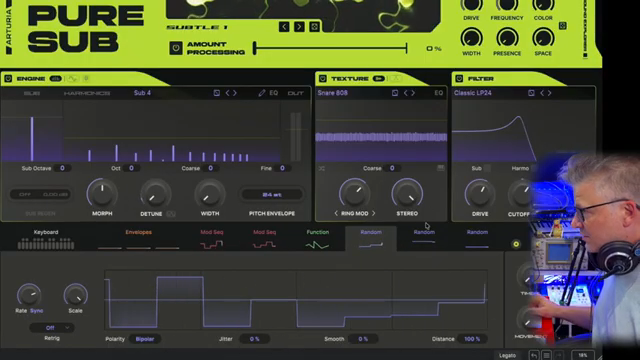This screenshot has width=640, height=360.
Task: Select the next Texture sample arrow
Action: pos(413,93)
